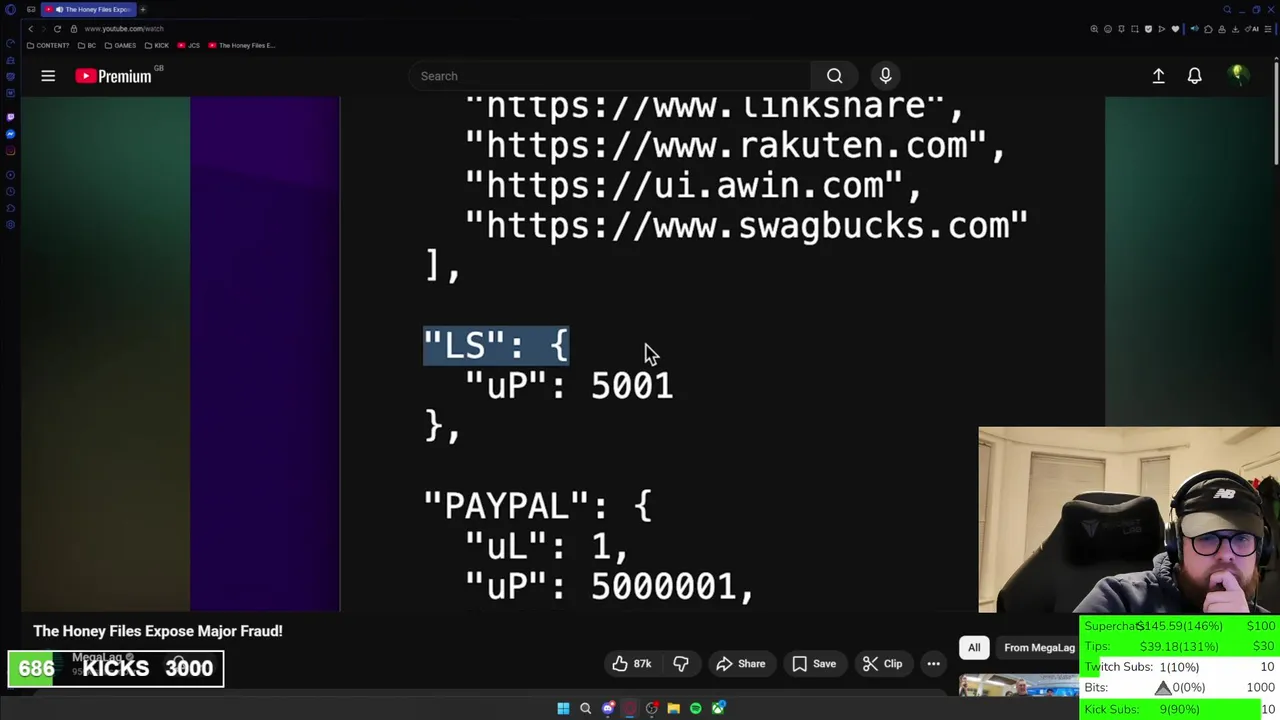Zoom in with the browser magnifier-plus icon
Image resolution: width=1280 pixels, height=720 pixels.
pyautogui.click(x=1094, y=29)
